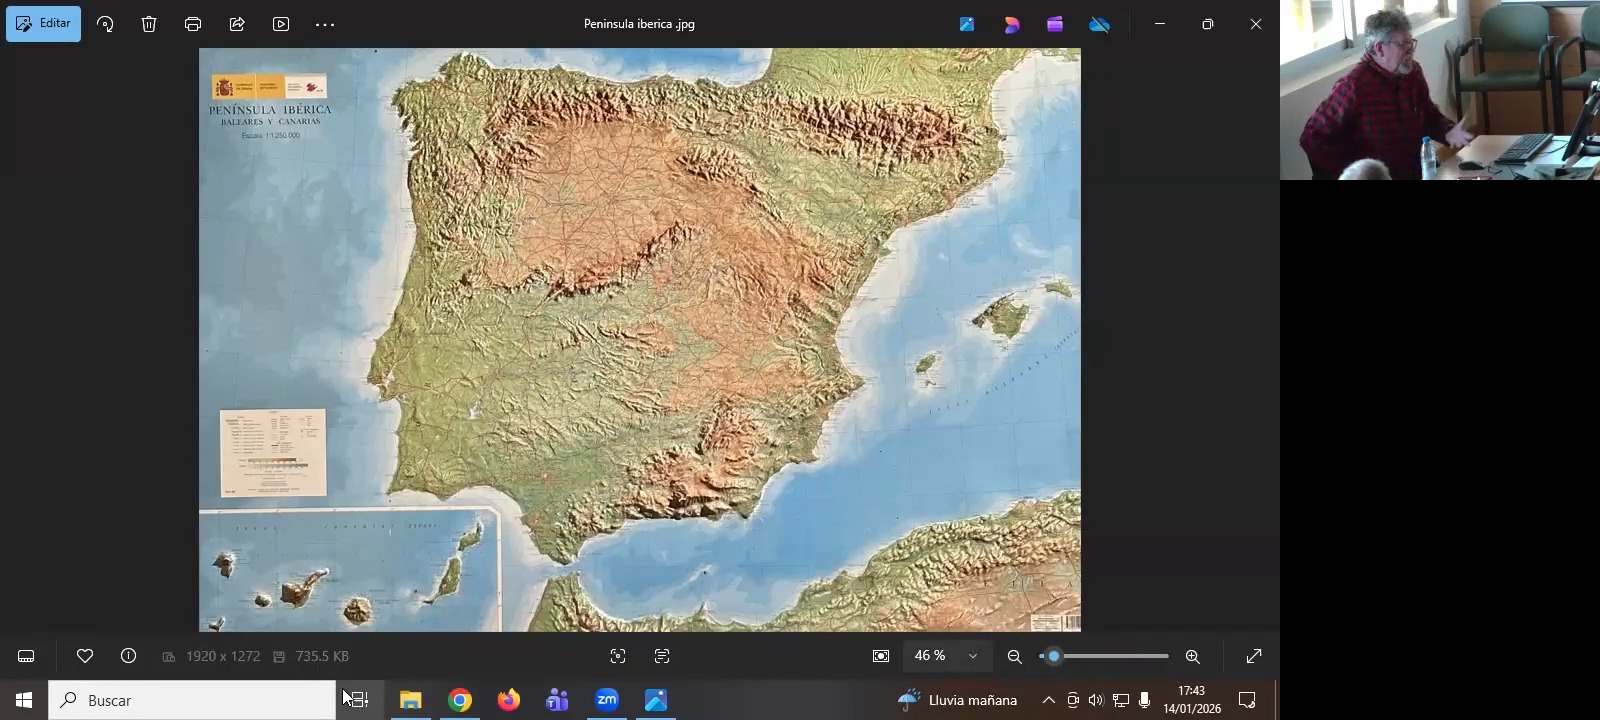
Task: Mark image as favorite with heart
Action: (x=85, y=657)
